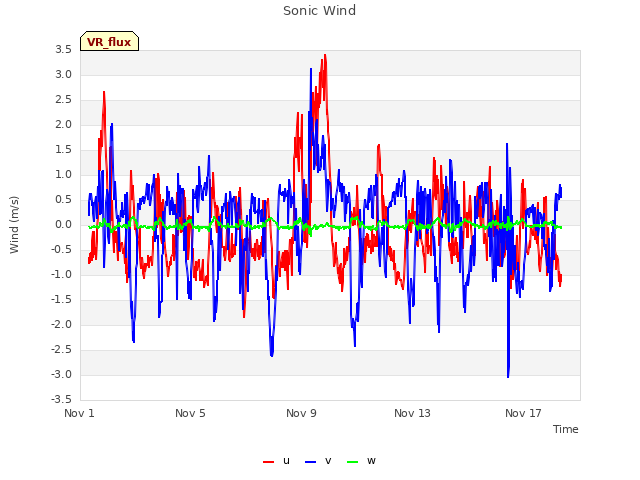640x480 pixels.
Task: Click the 2.0 y-axis tick label
Action: (x=64, y=125)
